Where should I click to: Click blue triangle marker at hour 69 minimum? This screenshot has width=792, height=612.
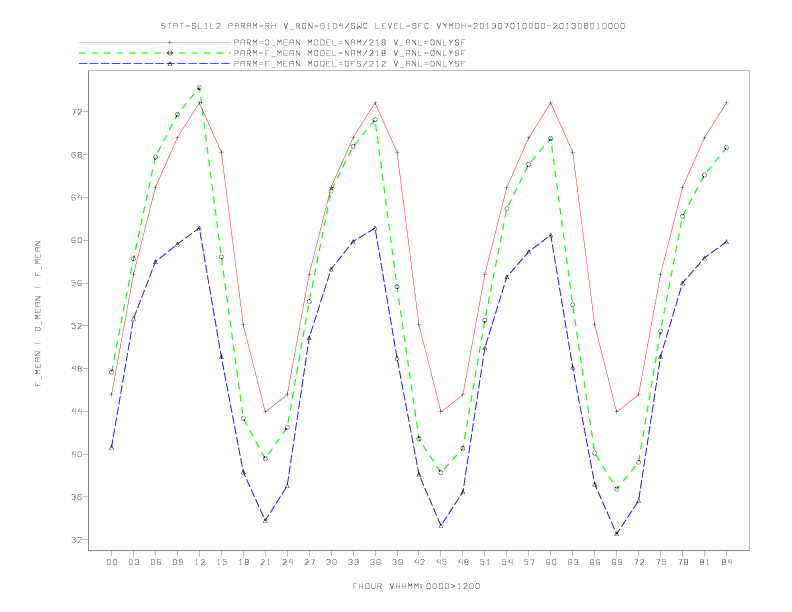(x=617, y=533)
